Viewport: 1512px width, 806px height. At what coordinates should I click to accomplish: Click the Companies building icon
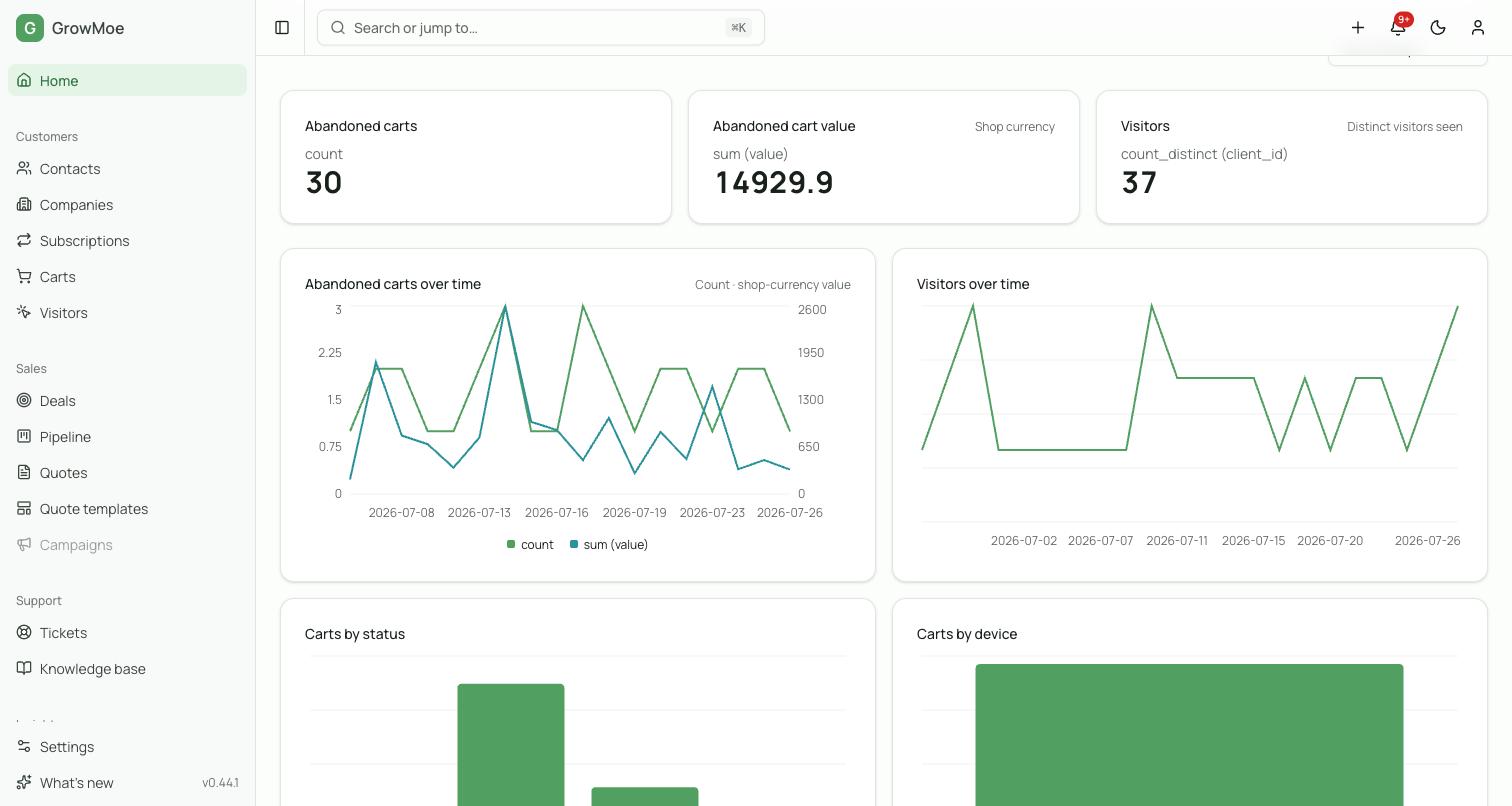click(x=24, y=205)
